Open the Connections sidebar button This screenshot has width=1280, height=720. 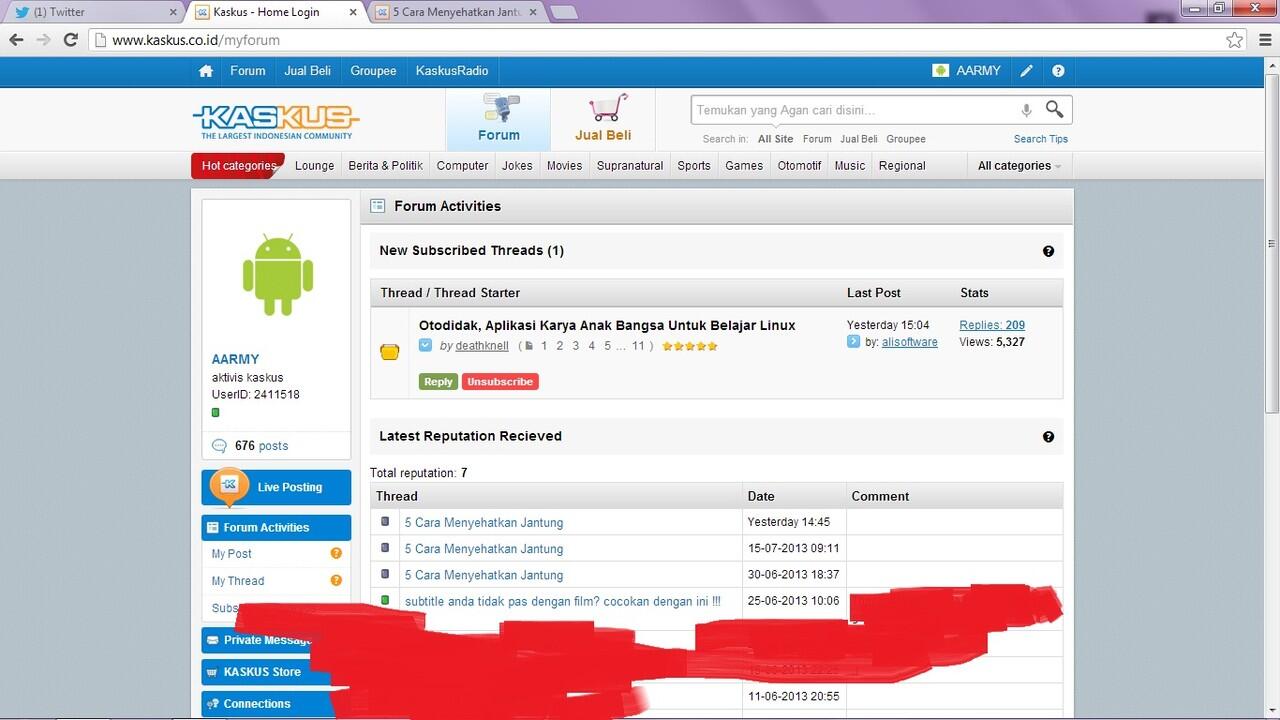[276, 704]
